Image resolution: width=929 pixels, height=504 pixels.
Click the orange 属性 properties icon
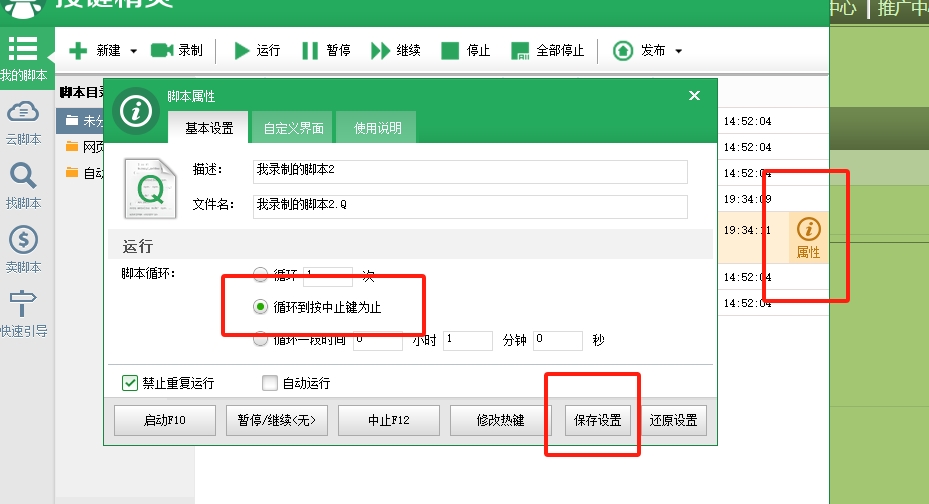808,230
